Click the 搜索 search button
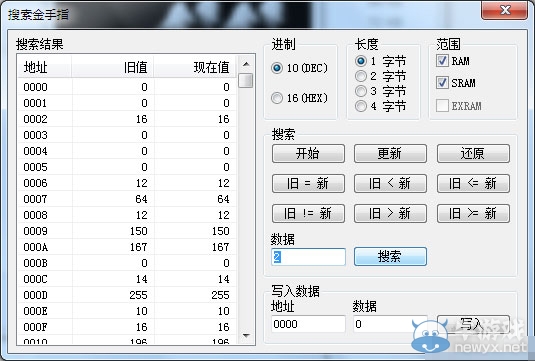 [x=390, y=256]
